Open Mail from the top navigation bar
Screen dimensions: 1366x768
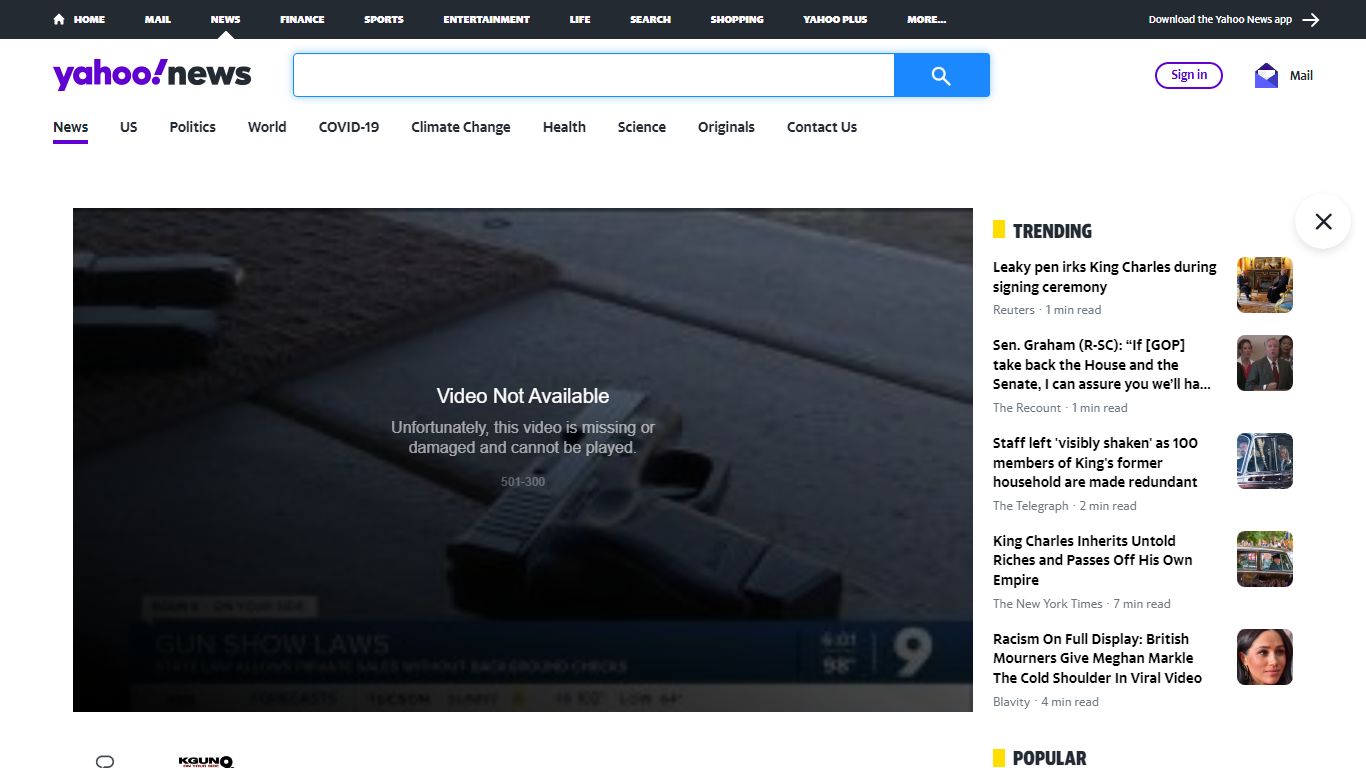[157, 19]
